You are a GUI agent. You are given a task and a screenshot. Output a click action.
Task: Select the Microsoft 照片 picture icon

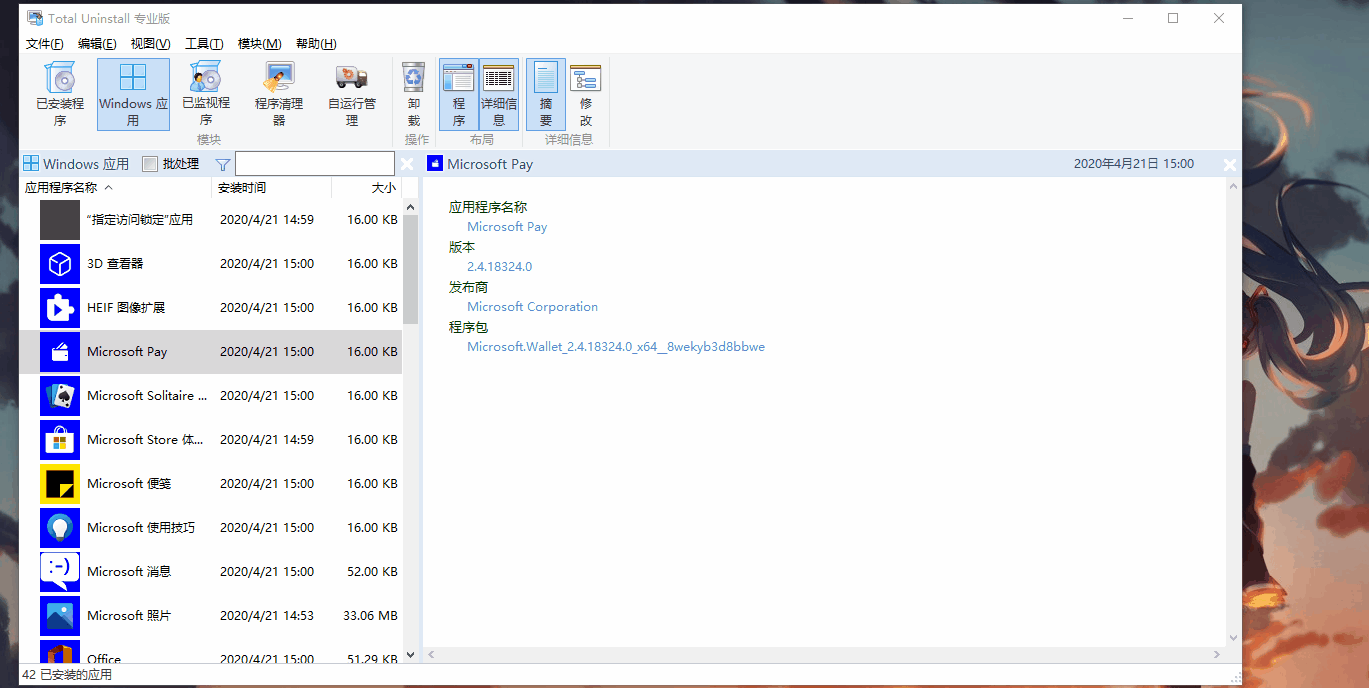(x=60, y=616)
